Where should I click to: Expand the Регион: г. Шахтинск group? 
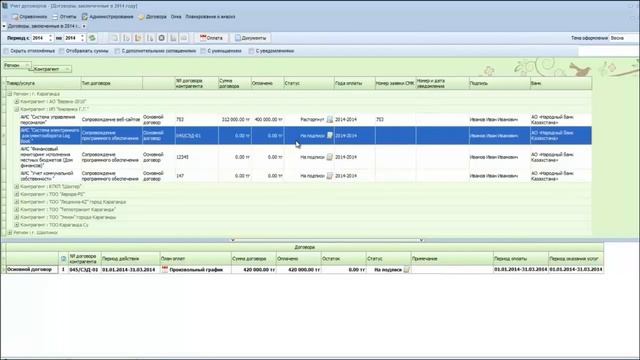click(x=10, y=233)
